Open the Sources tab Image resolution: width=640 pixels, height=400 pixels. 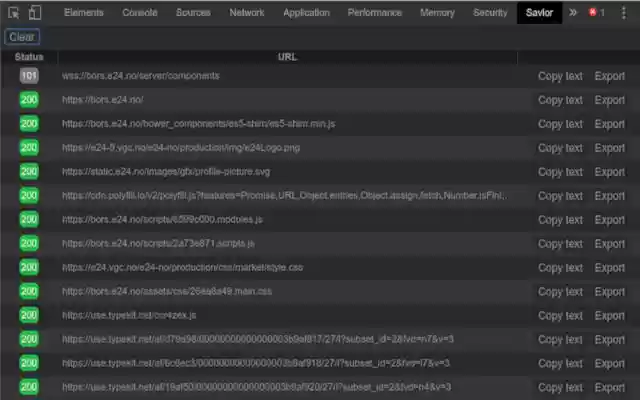click(x=193, y=13)
